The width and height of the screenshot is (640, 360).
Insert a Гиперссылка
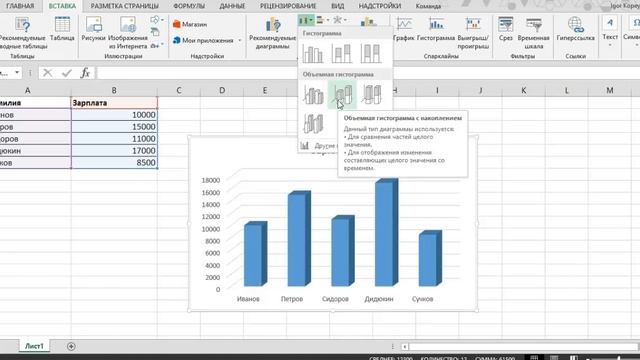click(576, 29)
